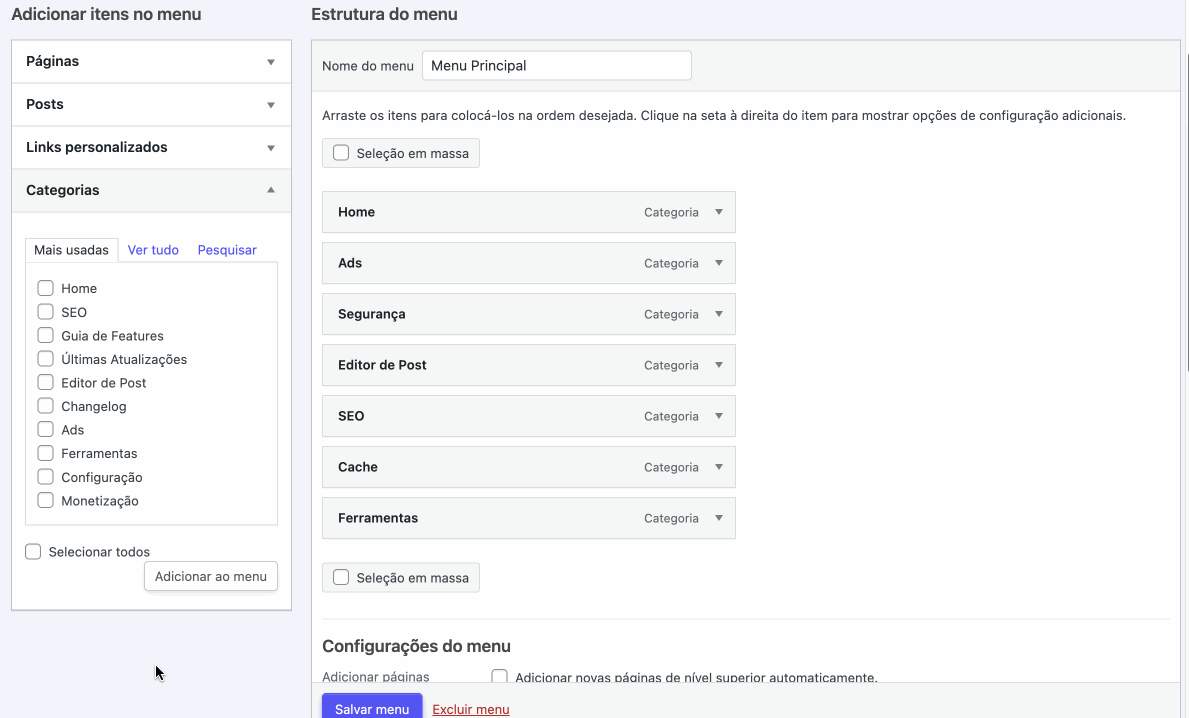Screen dimensions: 1189x718
Task: Click the Editor de Post menu item title
Action: pyautogui.click(x=382, y=365)
